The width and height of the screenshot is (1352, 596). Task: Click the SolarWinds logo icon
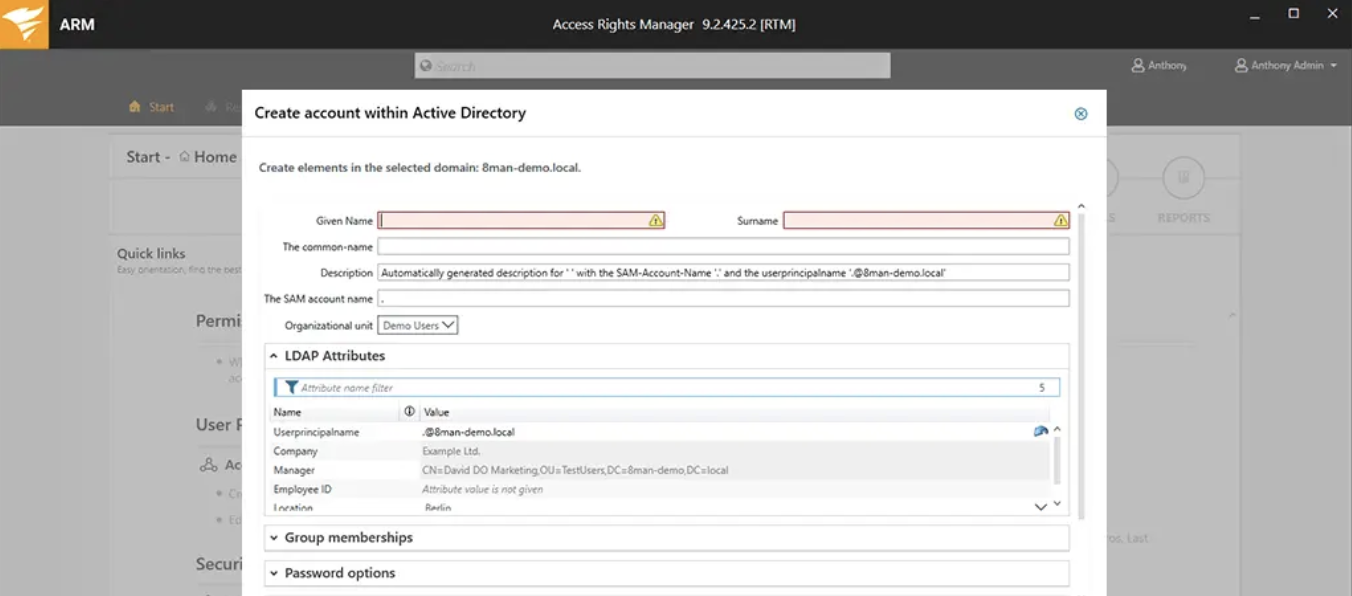(x=24, y=24)
